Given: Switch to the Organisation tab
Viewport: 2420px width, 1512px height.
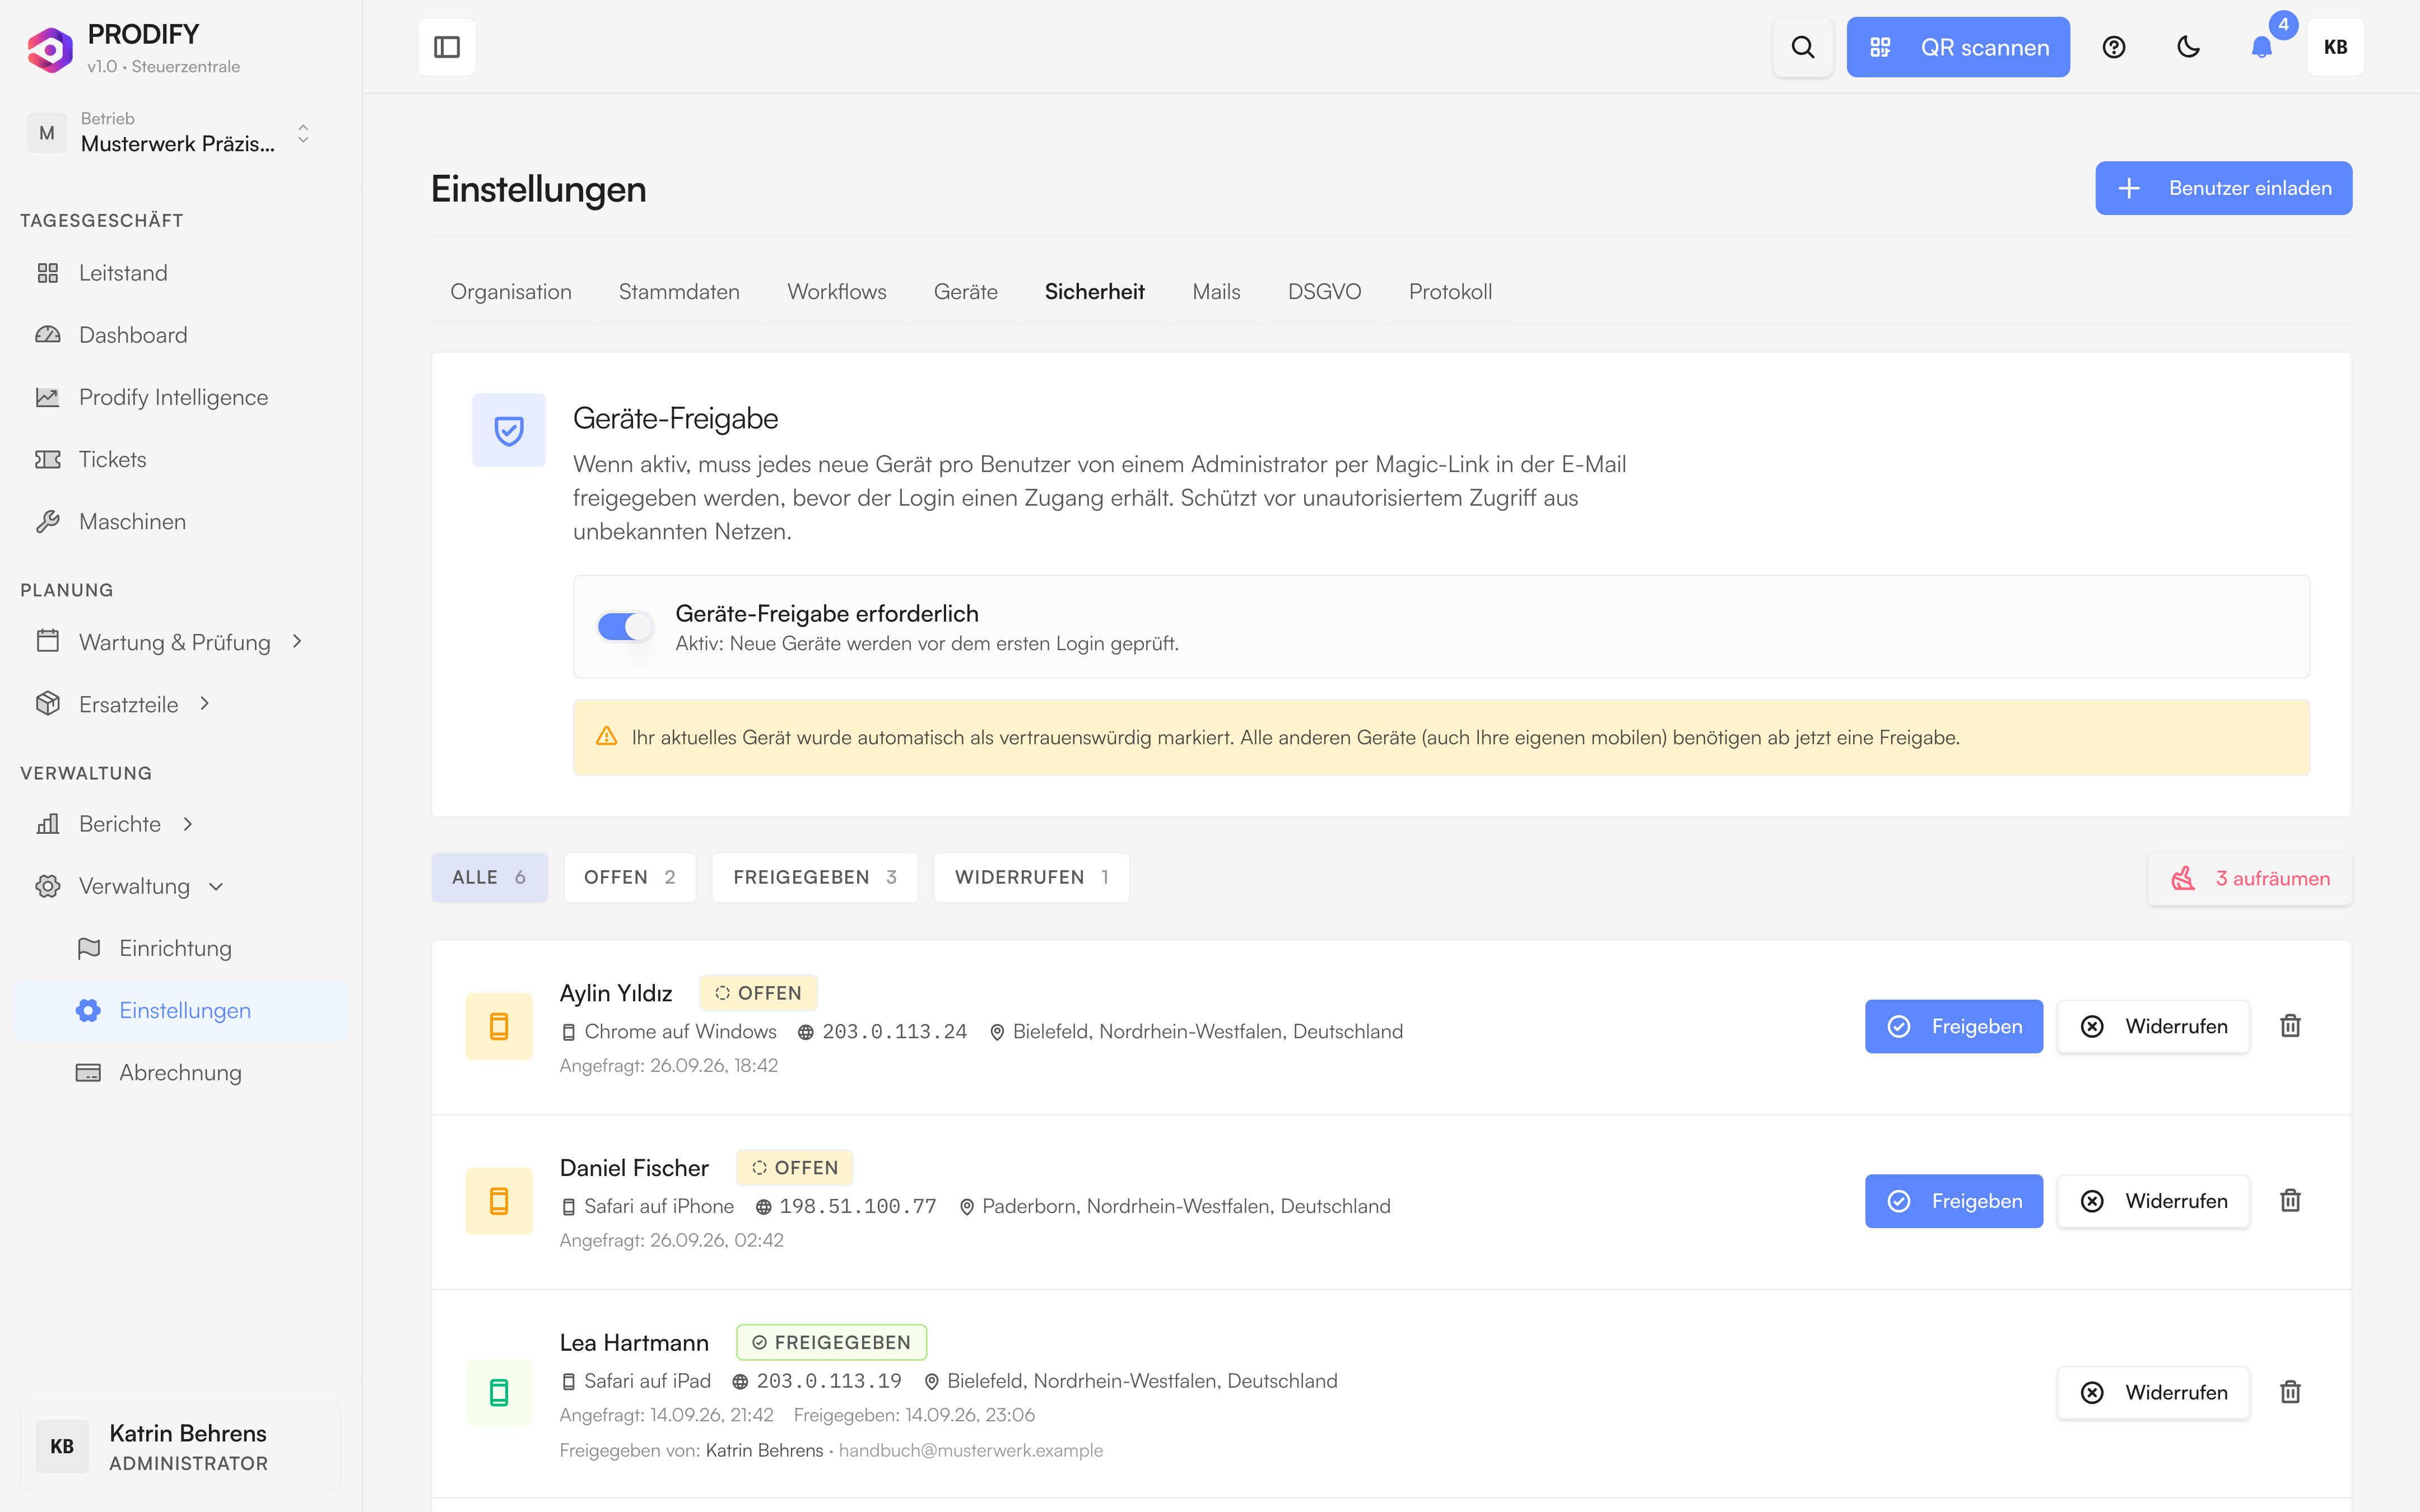Looking at the screenshot, I should tap(511, 292).
